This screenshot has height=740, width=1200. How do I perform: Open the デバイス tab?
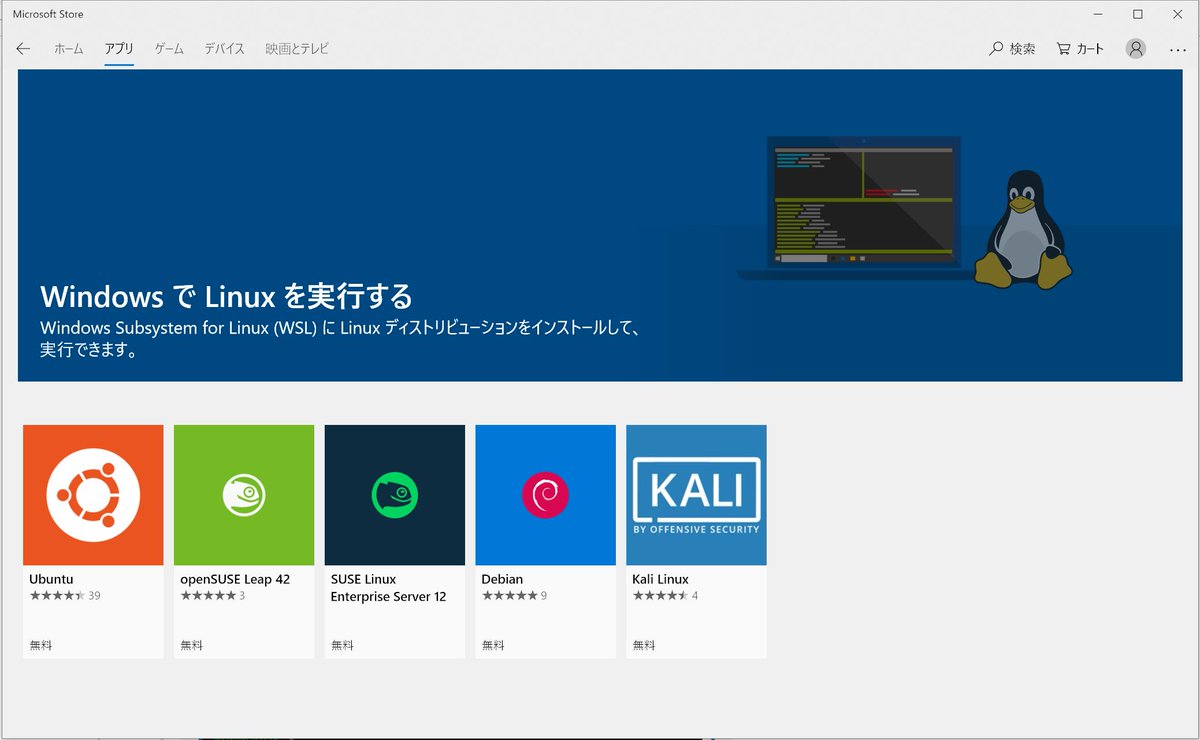click(x=225, y=48)
